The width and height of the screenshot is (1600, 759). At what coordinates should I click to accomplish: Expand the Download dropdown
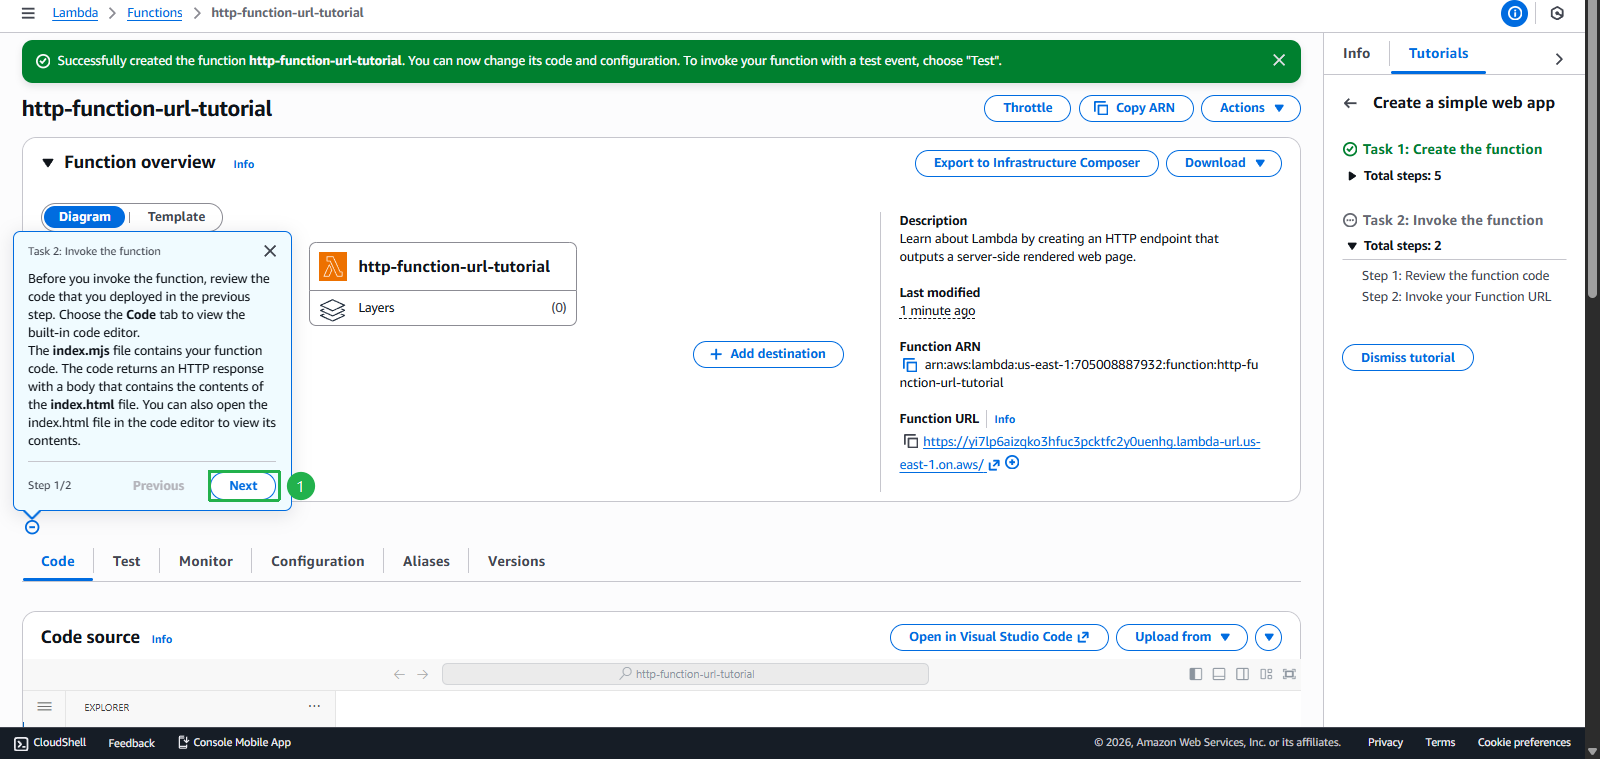[x=1223, y=163]
